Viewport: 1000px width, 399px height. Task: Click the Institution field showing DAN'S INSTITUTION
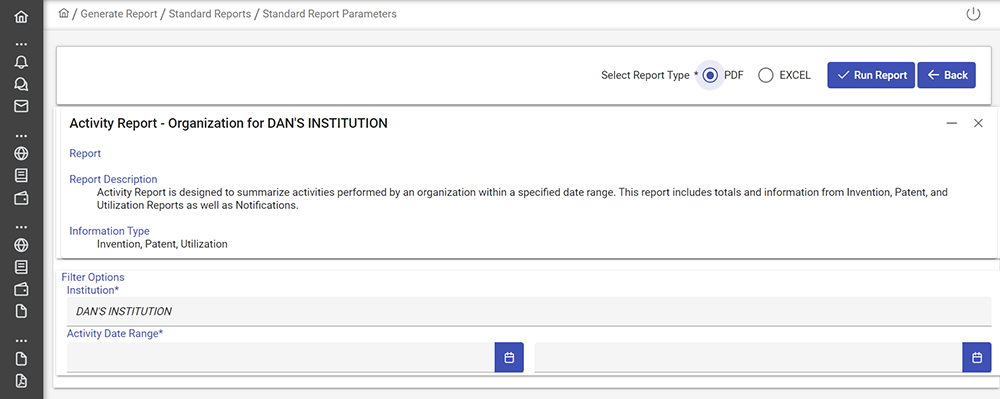[529, 312]
